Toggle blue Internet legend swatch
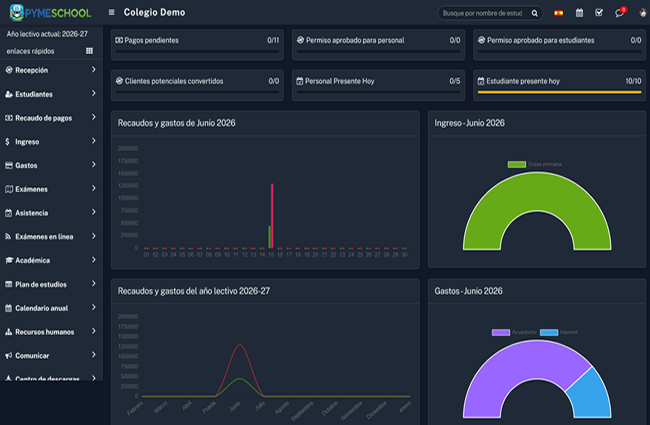This screenshot has width=650, height=425. point(549,332)
